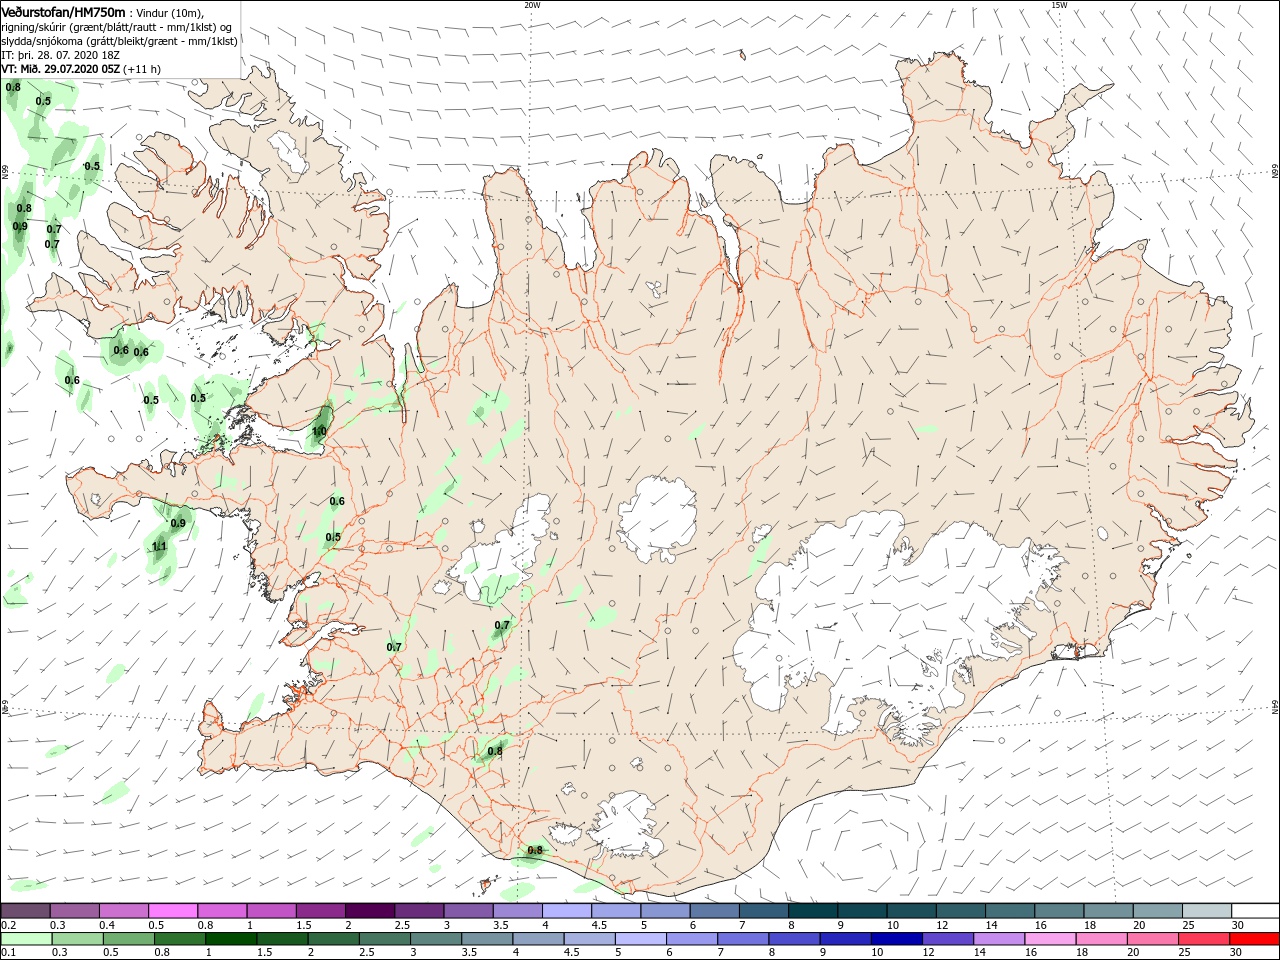Click the Veðurstofan/HM750m map title
Viewport: 1280px width, 960px height.
[64, 11]
